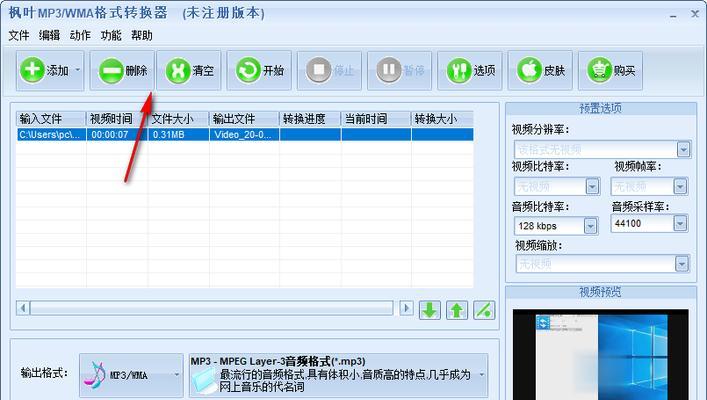Image resolution: width=707 pixels, height=400 pixels.
Task: Click the 00:00:07 duration cell
Action: pyautogui.click(x=117, y=134)
